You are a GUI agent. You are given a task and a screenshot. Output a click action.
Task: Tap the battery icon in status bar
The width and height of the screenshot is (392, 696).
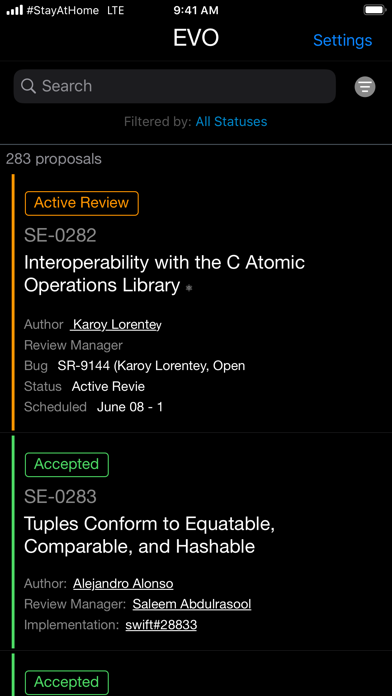tap(374, 10)
